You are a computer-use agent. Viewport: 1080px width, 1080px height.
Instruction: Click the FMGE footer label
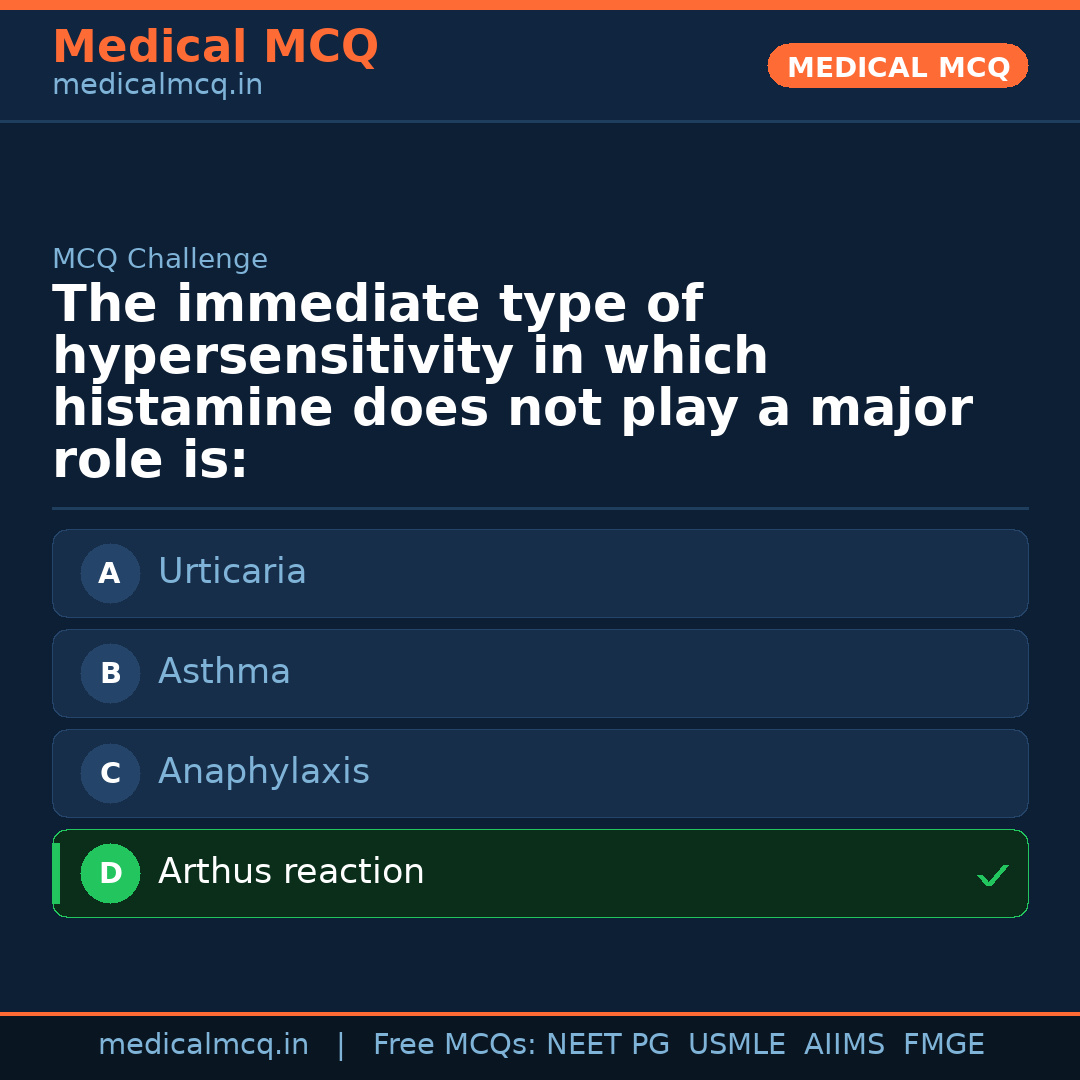point(943,1045)
